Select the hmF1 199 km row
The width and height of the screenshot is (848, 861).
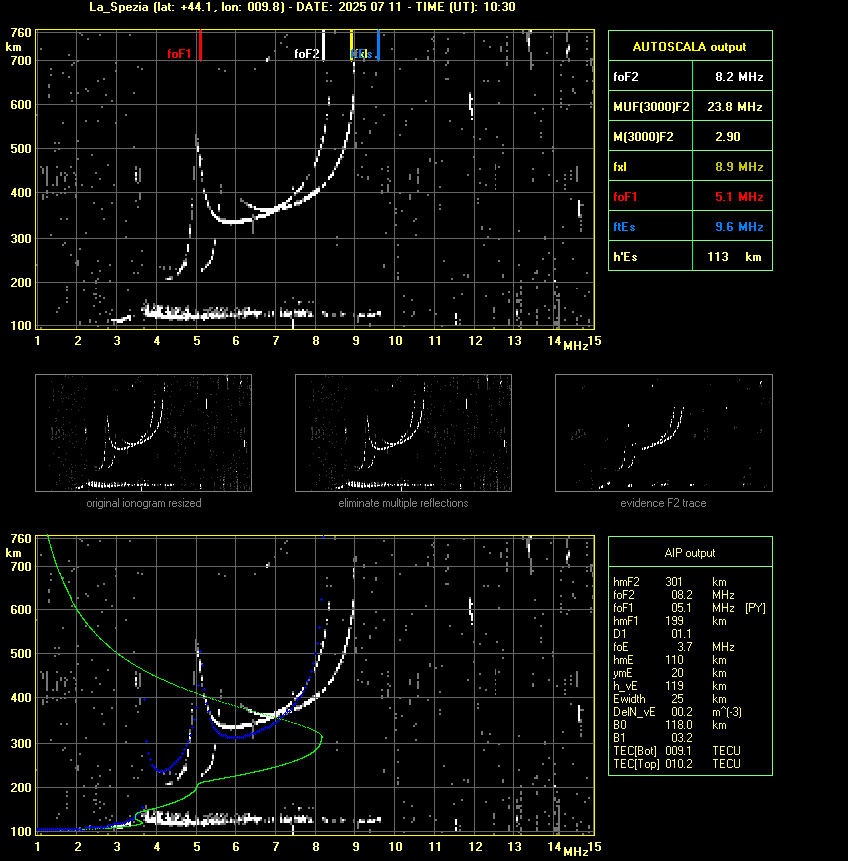[x=670, y=621]
